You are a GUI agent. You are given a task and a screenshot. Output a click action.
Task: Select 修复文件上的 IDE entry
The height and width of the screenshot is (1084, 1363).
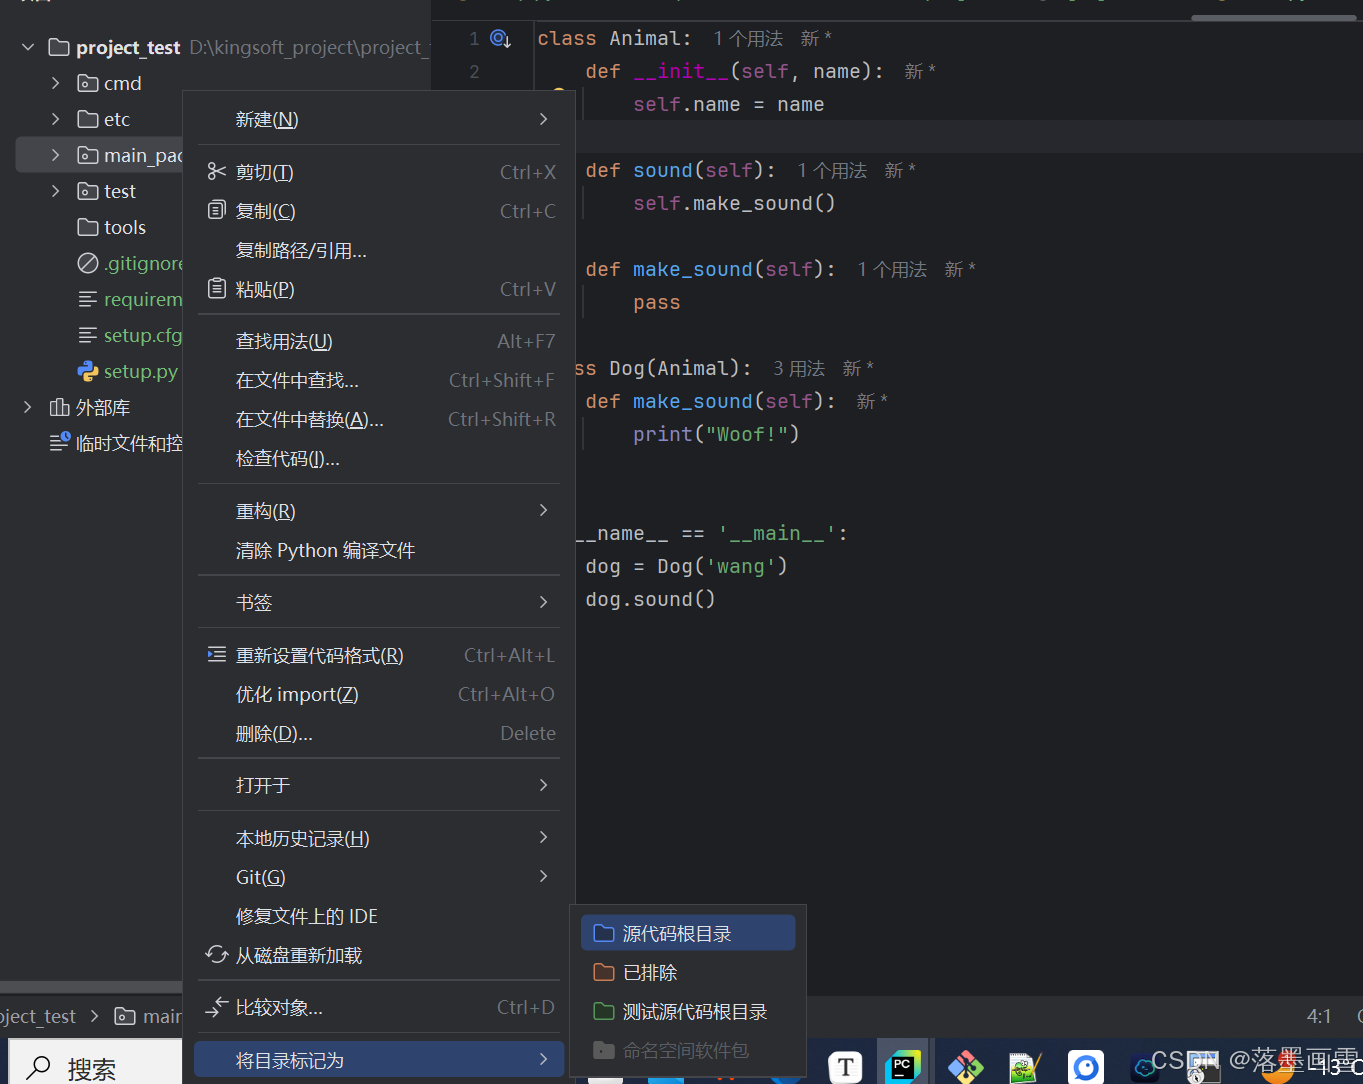pos(379,916)
